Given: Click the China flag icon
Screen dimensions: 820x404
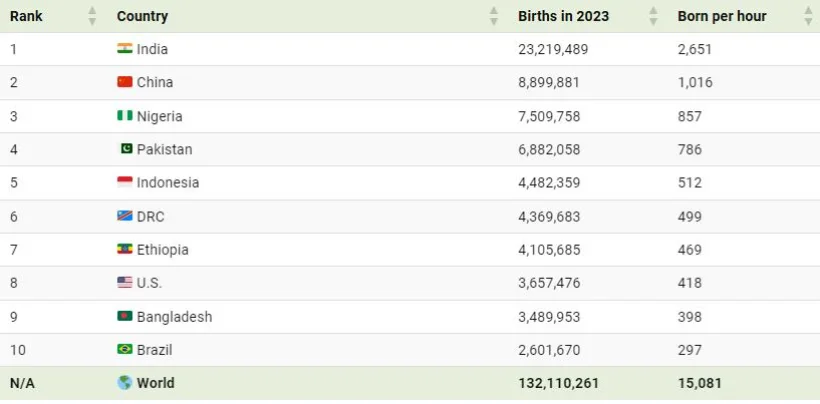Looking at the screenshot, I should tap(124, 82).
